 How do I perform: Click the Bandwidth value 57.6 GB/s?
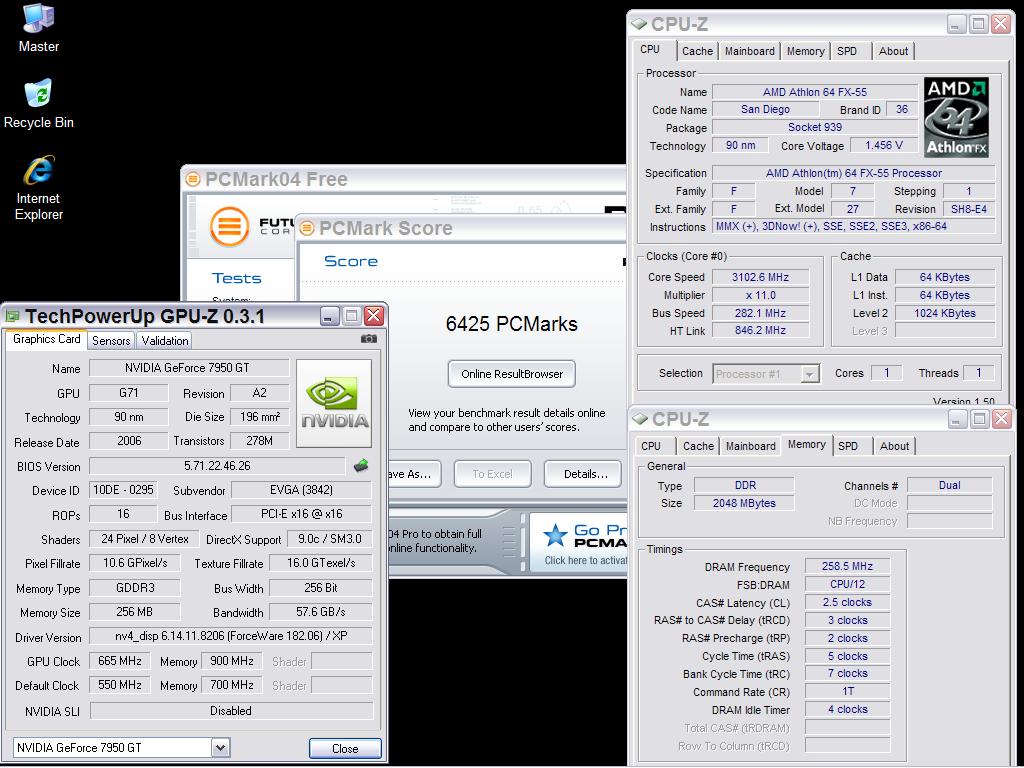320,612
